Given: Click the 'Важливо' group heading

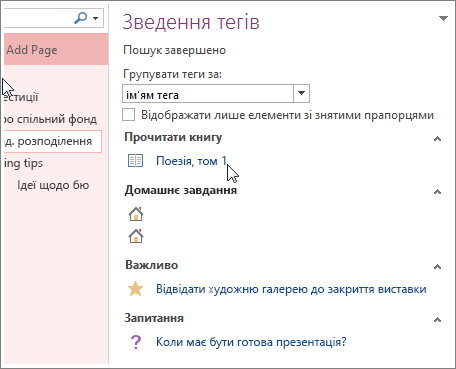Looking at the screenshot, I should [x=152, y=265].
